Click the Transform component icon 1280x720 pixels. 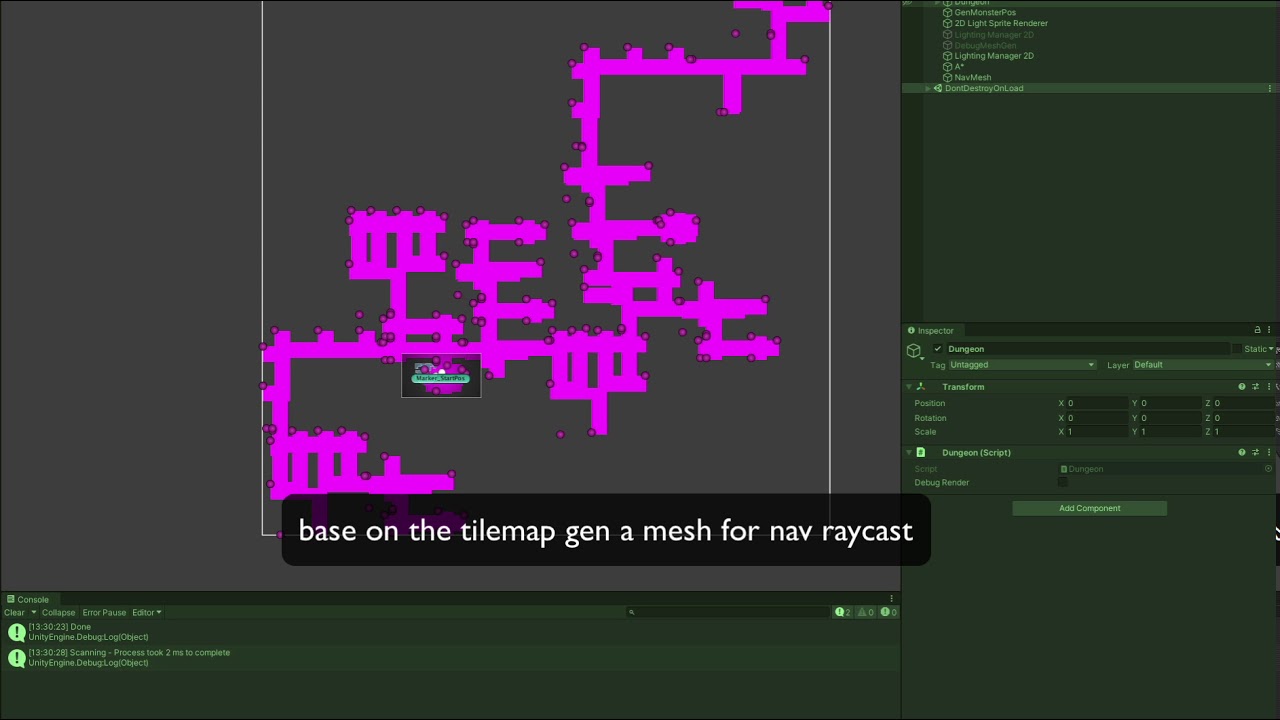pos(921,387)
